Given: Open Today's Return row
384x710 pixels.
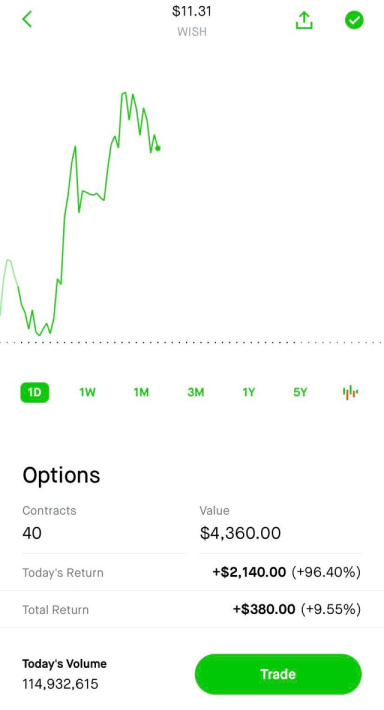Looking at the screenshot, I should click(x=192, y=572).
